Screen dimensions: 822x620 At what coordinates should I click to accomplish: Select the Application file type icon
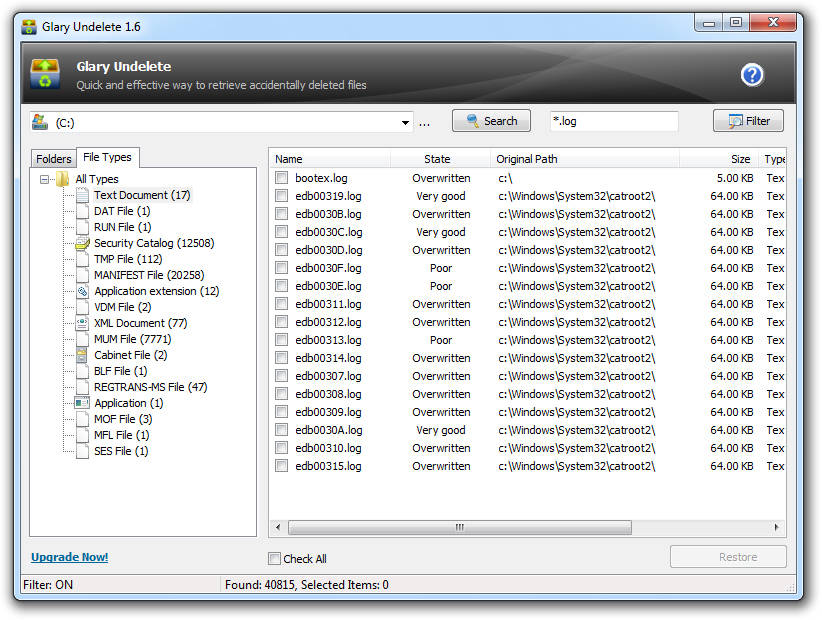(x=82, y=403)
